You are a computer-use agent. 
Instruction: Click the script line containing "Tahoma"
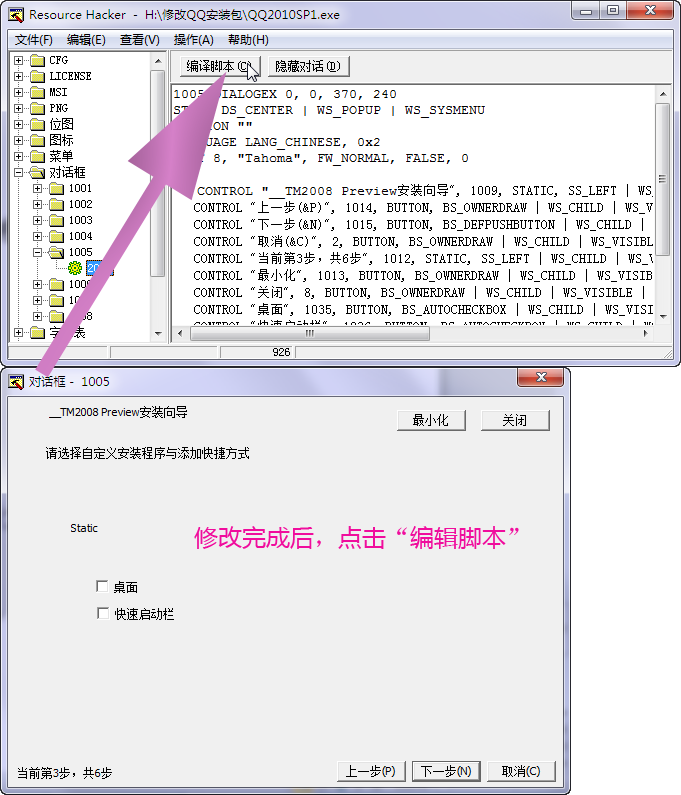(x=320, y=158)
